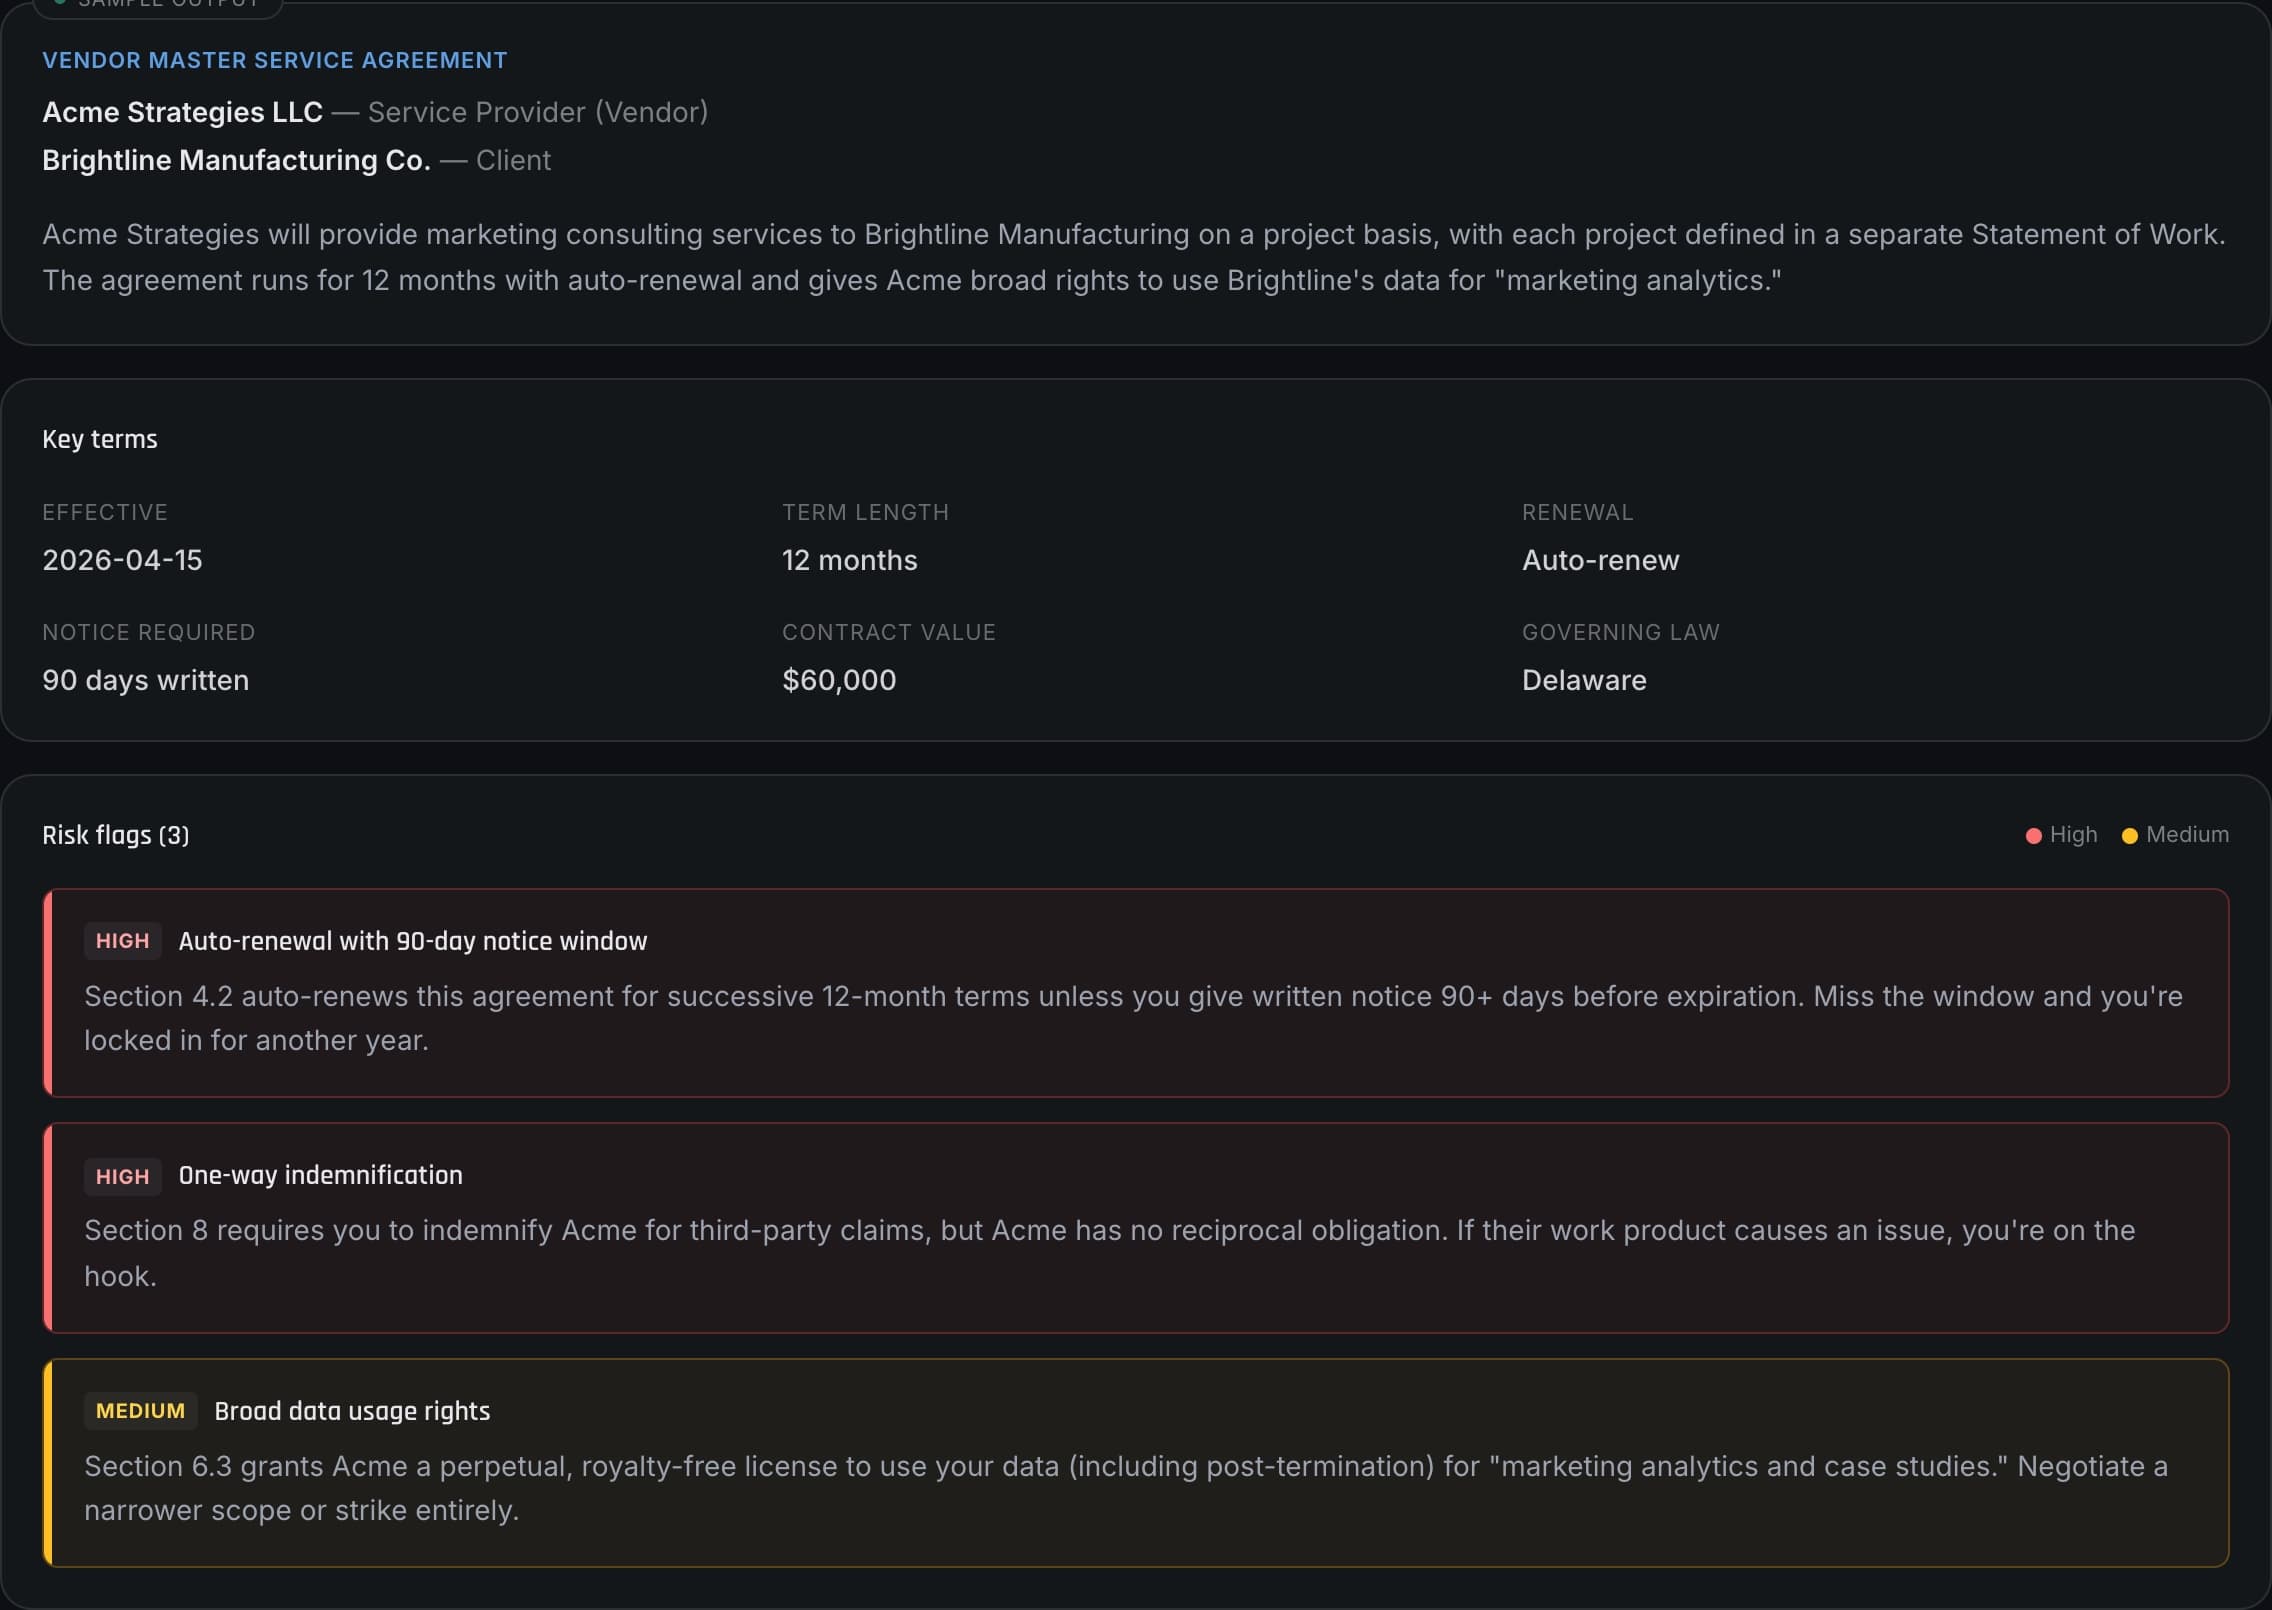The height and width of the screenshot is (1610, 2272).
Task: Click the Risk flags (3) heading
Action: [x=116, y=835]
